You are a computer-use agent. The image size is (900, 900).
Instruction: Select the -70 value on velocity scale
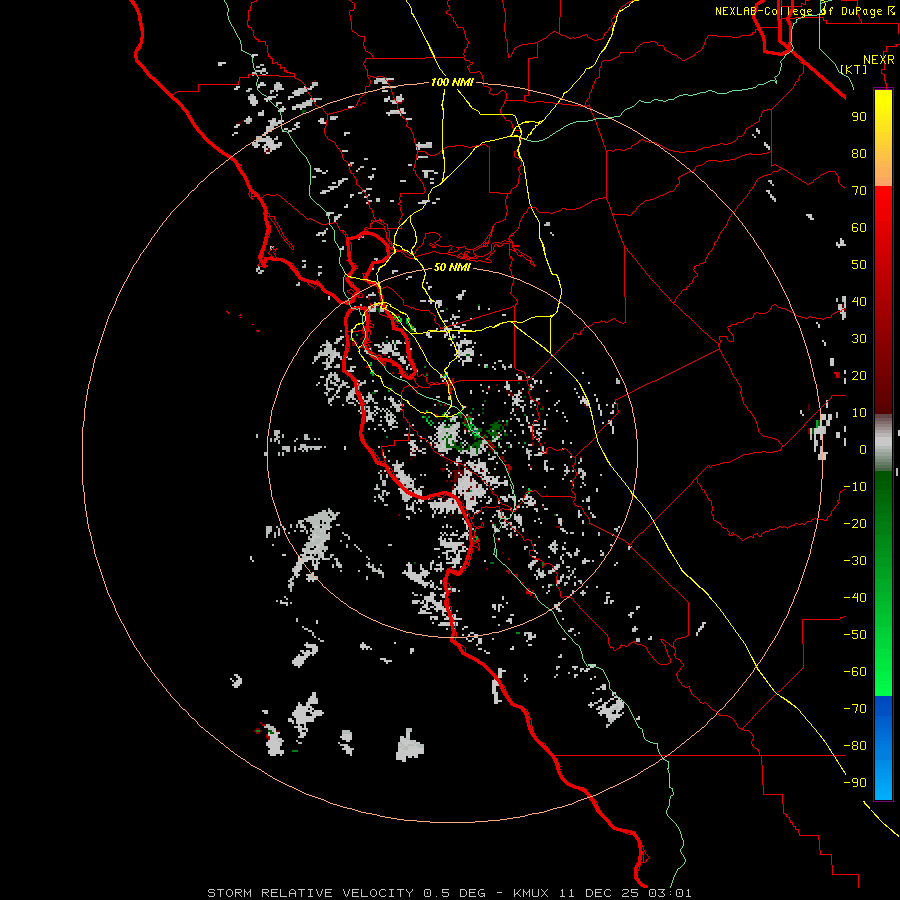855,709
